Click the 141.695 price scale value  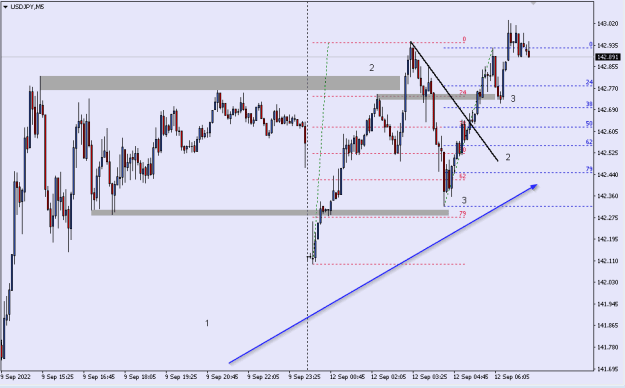tap(607, 368)
